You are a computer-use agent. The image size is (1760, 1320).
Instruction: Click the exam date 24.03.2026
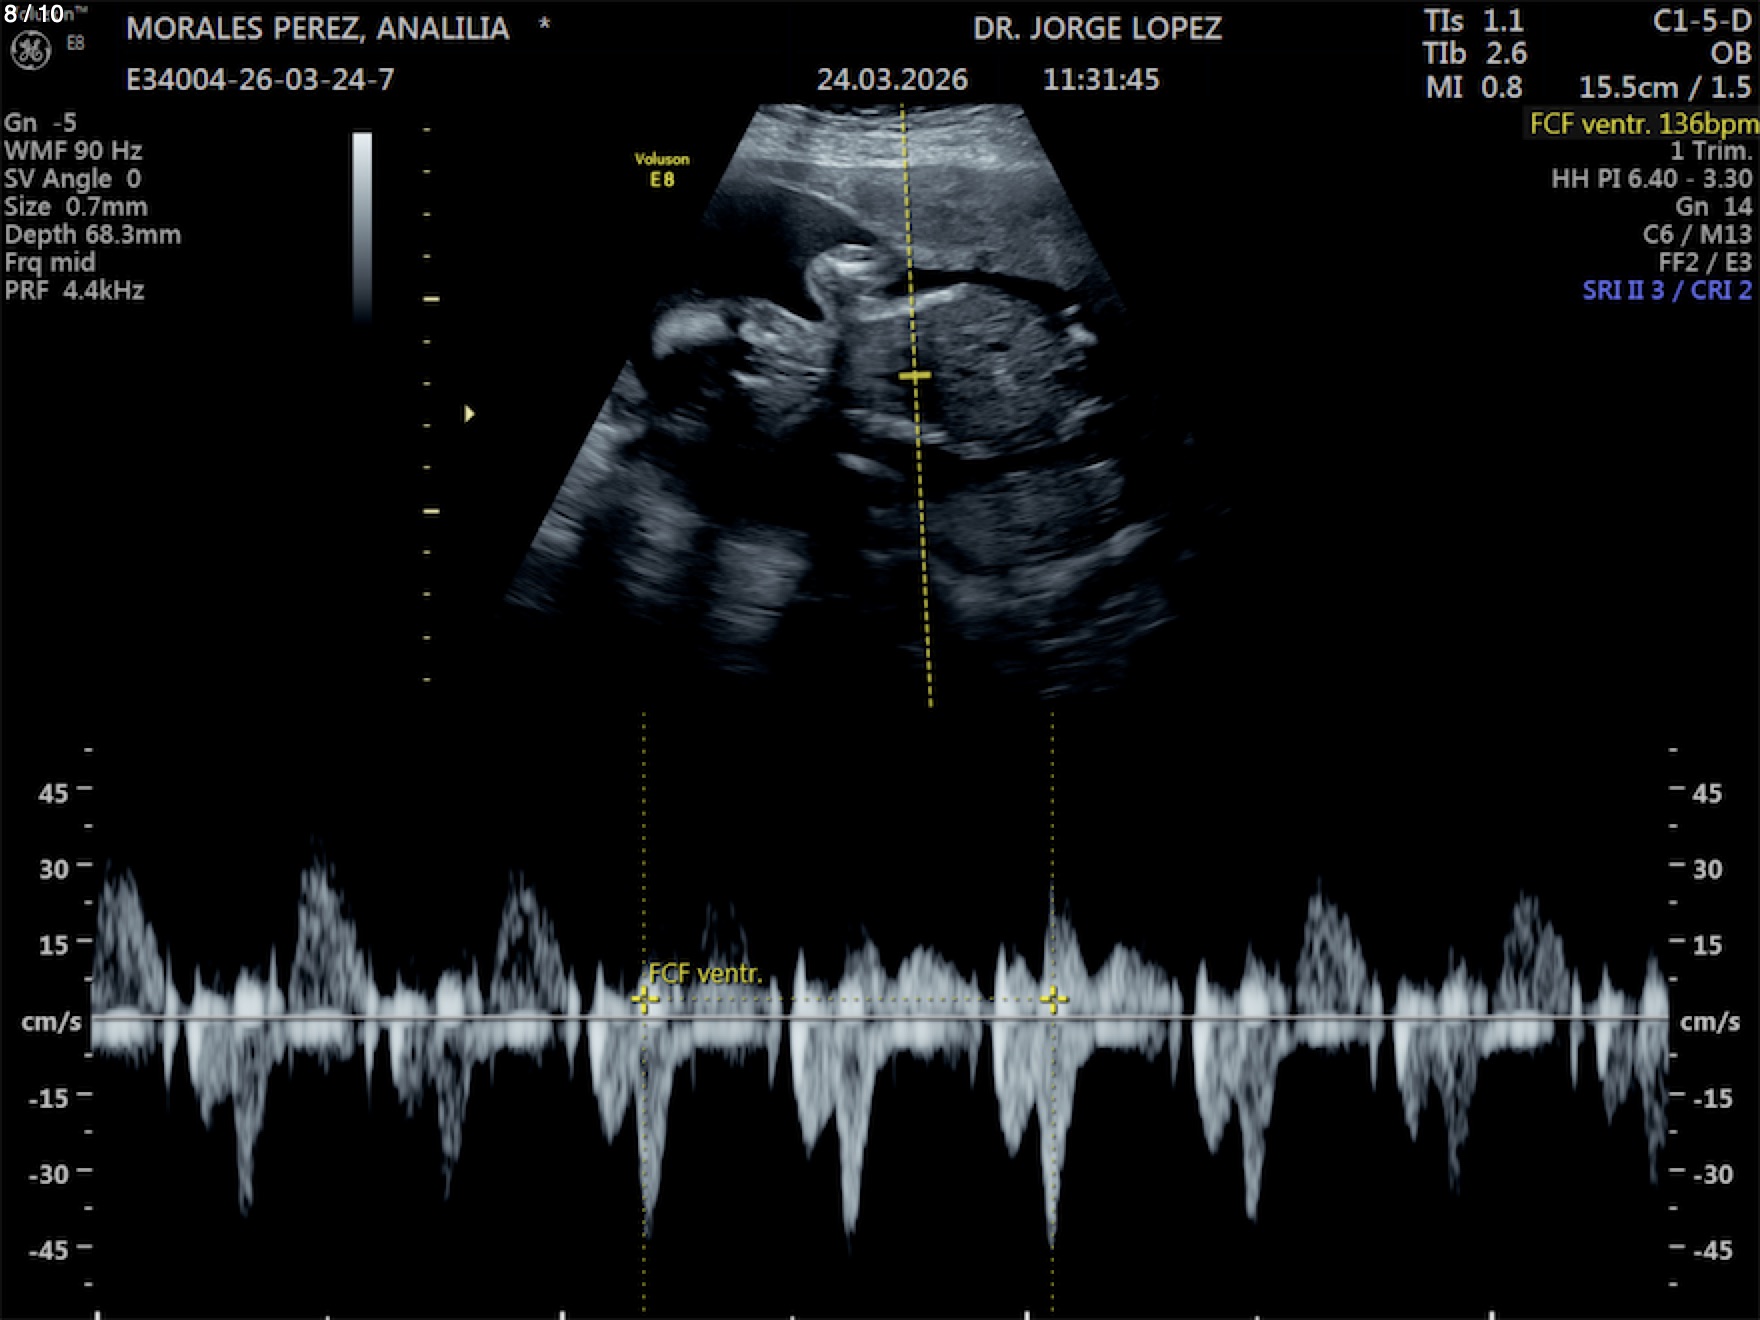[892, 80]
